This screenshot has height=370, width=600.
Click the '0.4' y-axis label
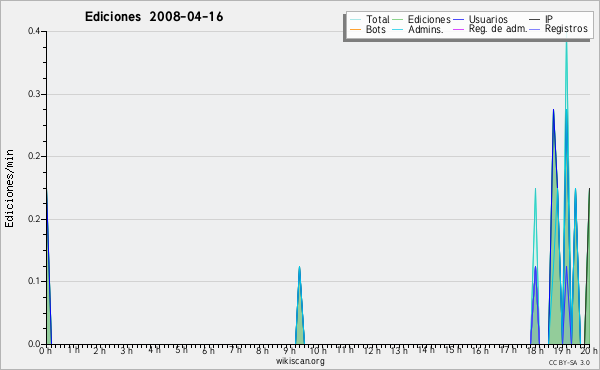tap(34, 31)
